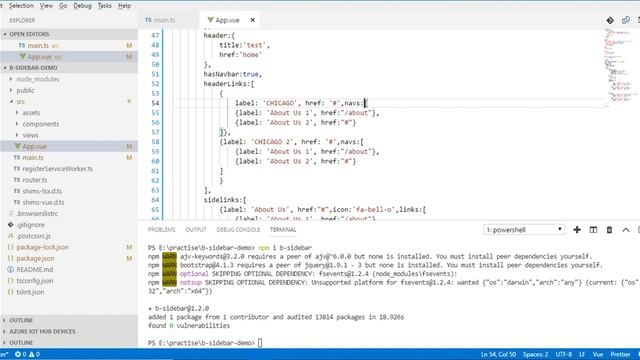The image size is (640, 360).
Task: Open .postcssrc.js file
Action: click(33, 236)
